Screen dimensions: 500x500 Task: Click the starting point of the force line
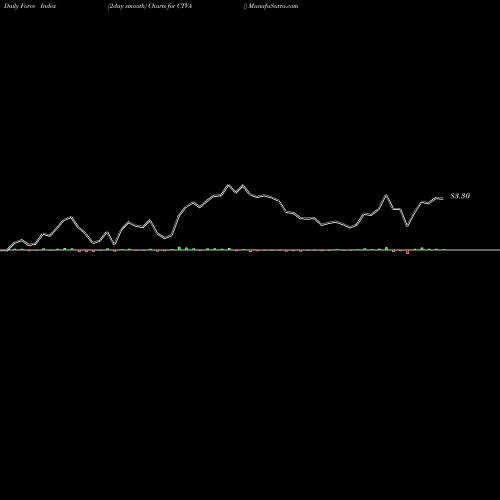click(x=7, y=250)
